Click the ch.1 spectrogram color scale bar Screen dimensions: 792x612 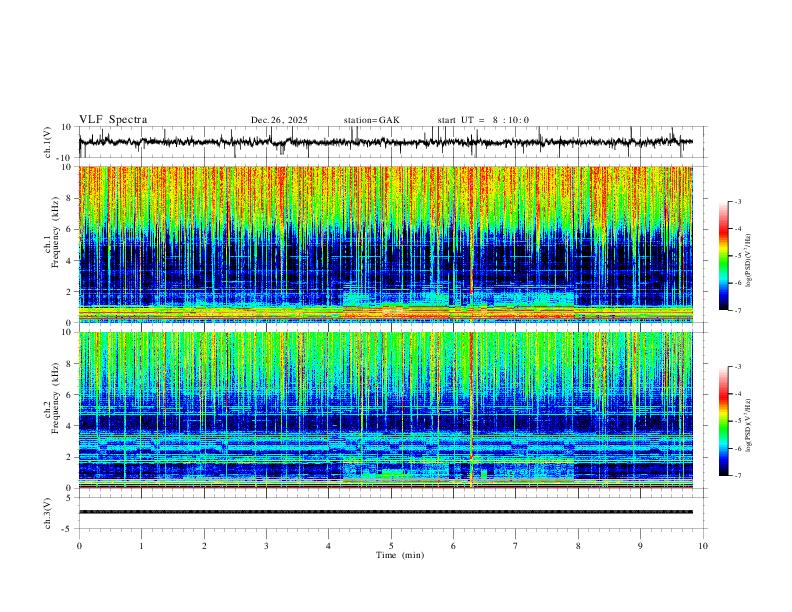(724, 256)
